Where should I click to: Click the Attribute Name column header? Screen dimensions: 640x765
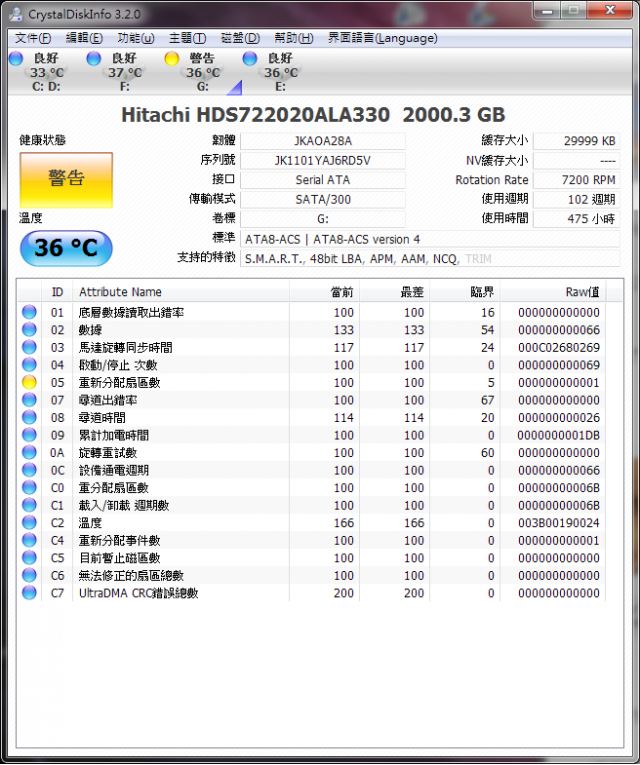pyautogui.click(x=181, y=292)
